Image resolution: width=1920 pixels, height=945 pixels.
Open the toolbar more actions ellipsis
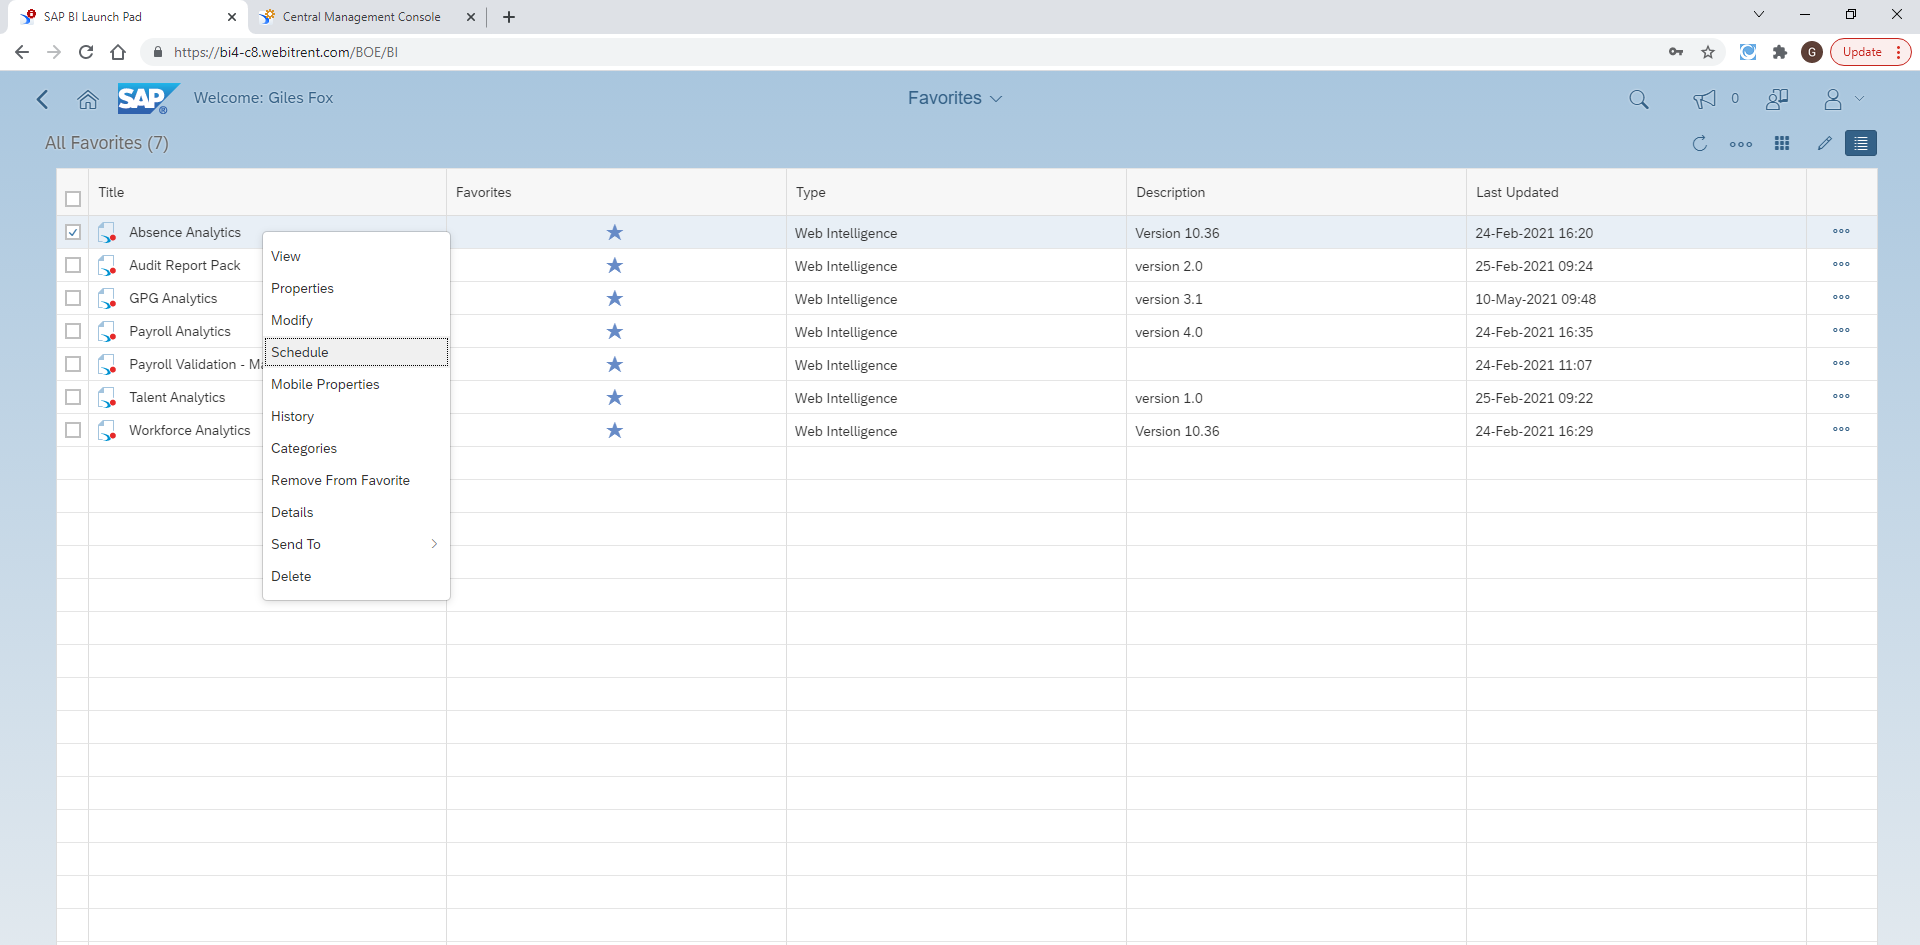1740,143
